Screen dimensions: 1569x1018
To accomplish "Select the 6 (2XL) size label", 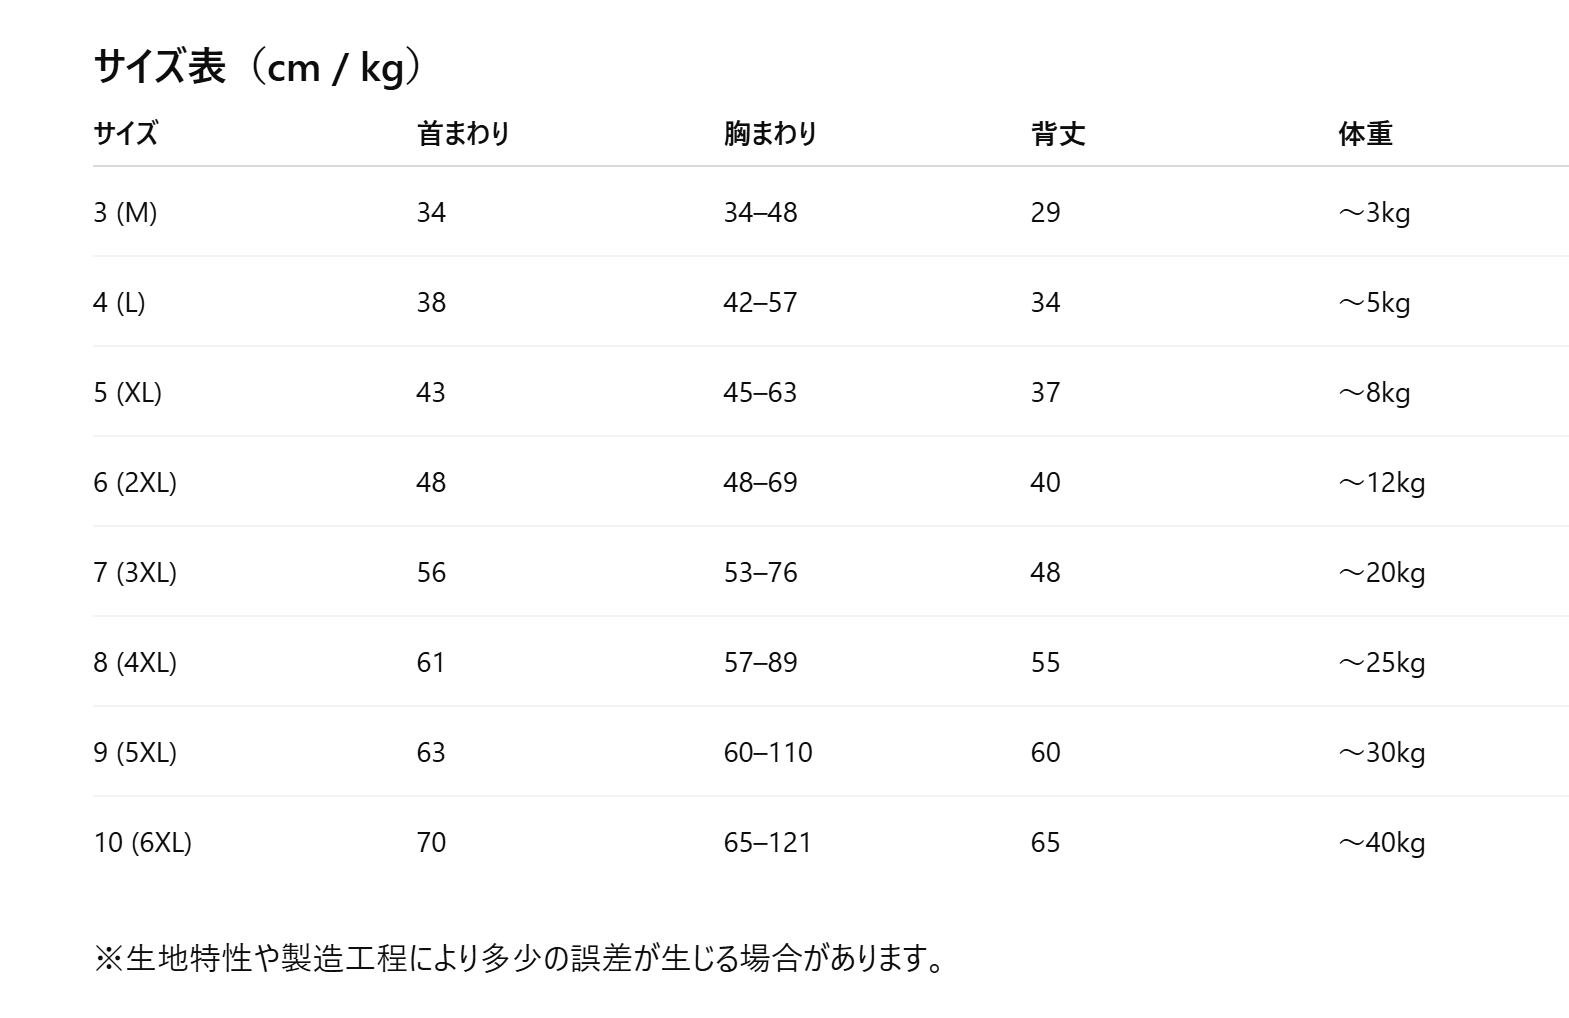I will click(135, 482).
